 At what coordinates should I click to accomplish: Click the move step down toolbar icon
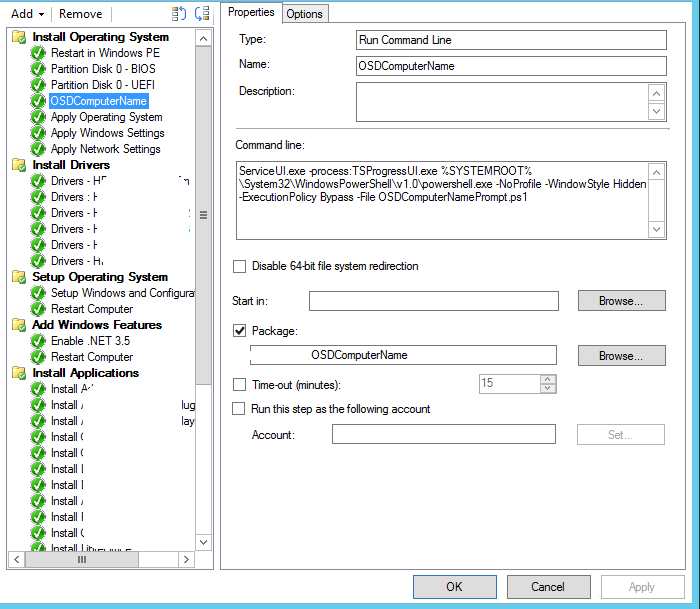click(202, 14)
